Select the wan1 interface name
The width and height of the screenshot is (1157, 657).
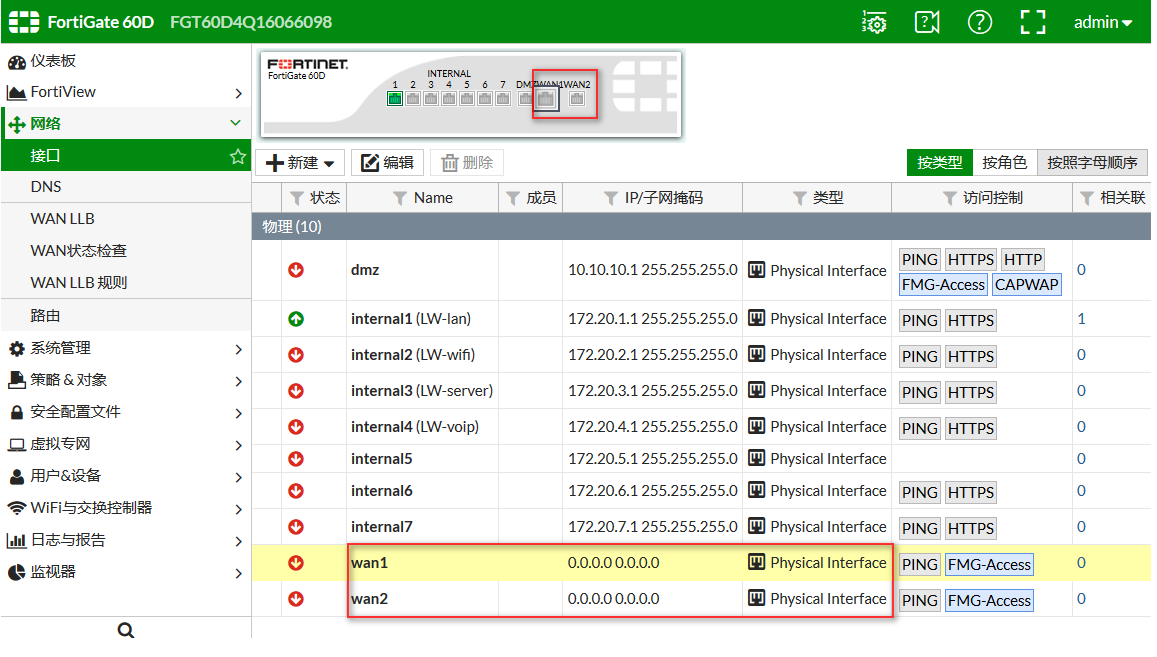(370, 563)
